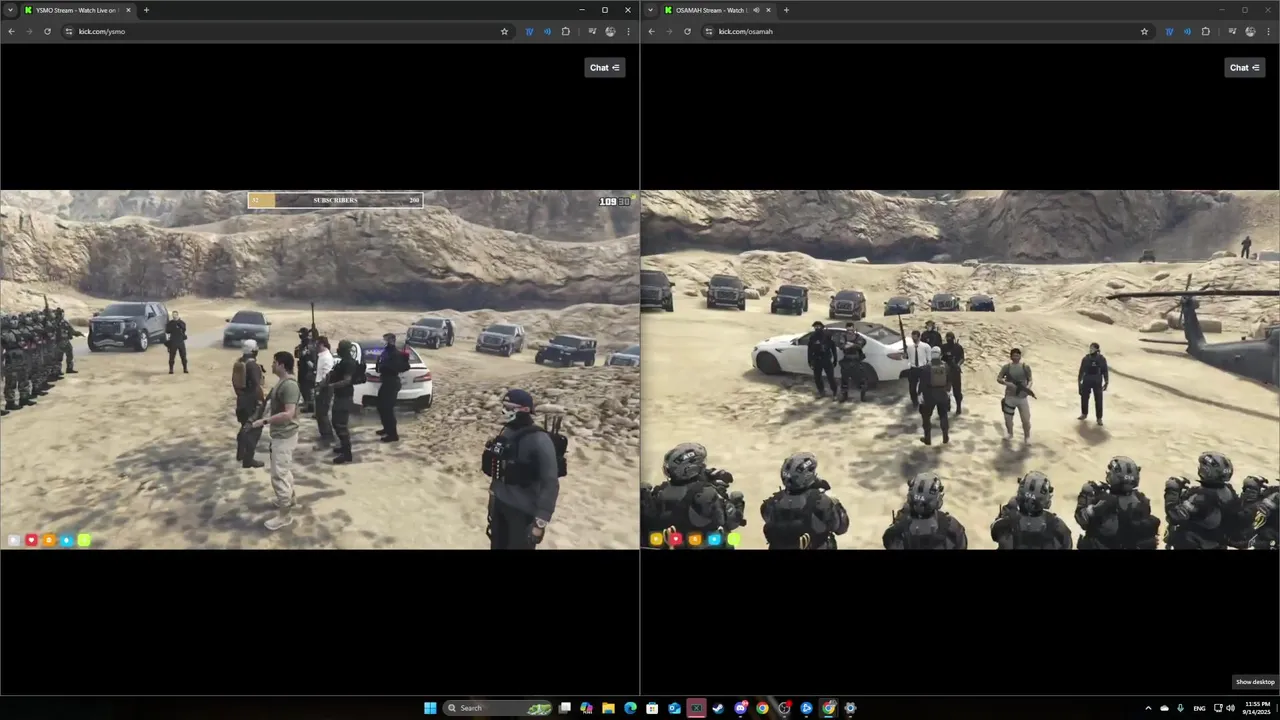Show hidden system tray icons

[x=1148, y=708]
